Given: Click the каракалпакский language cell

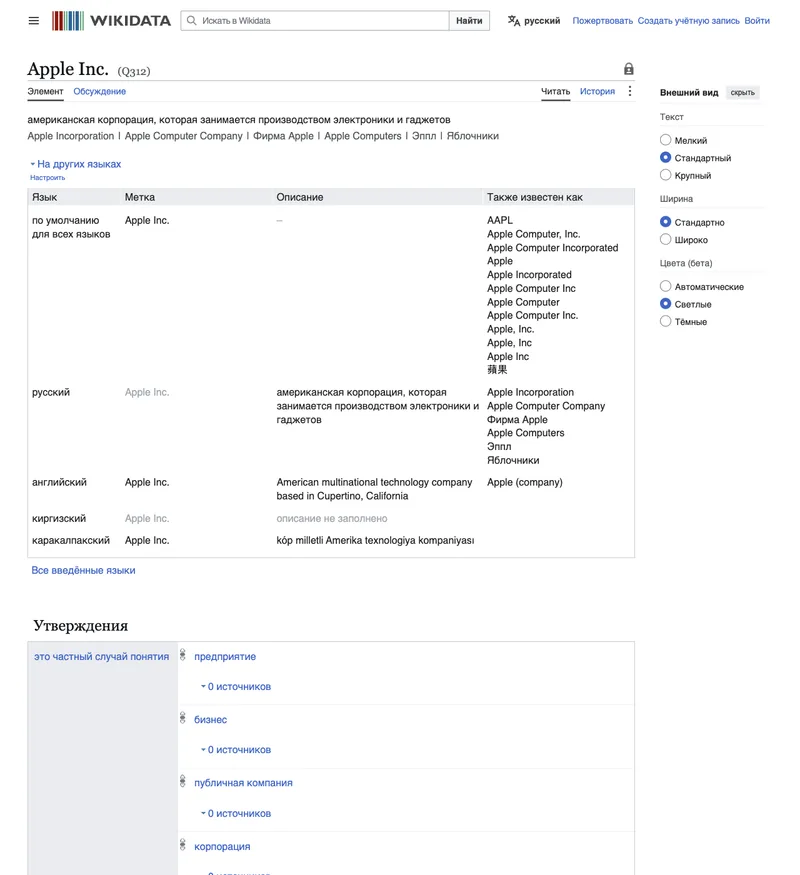Looking at the screenshot, I should 71,540.
